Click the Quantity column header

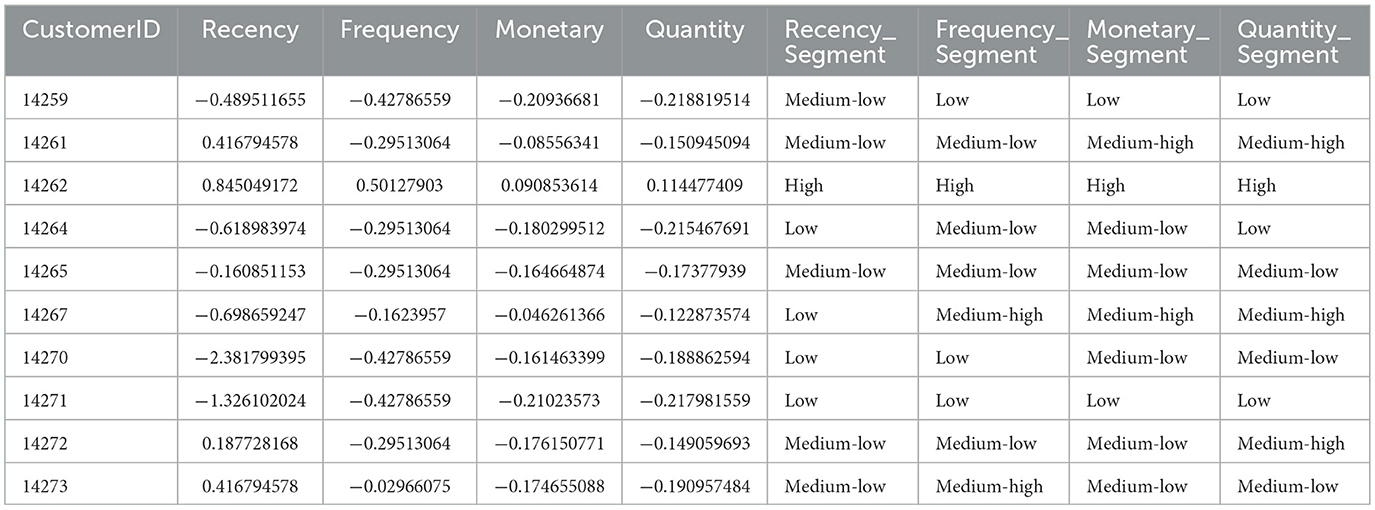694,30
